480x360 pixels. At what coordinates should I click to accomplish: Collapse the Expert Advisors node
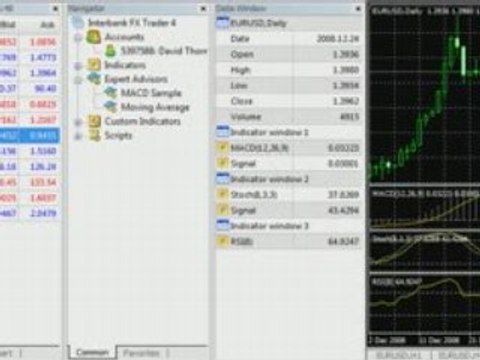pyautogui.click(x=78, y=80)
